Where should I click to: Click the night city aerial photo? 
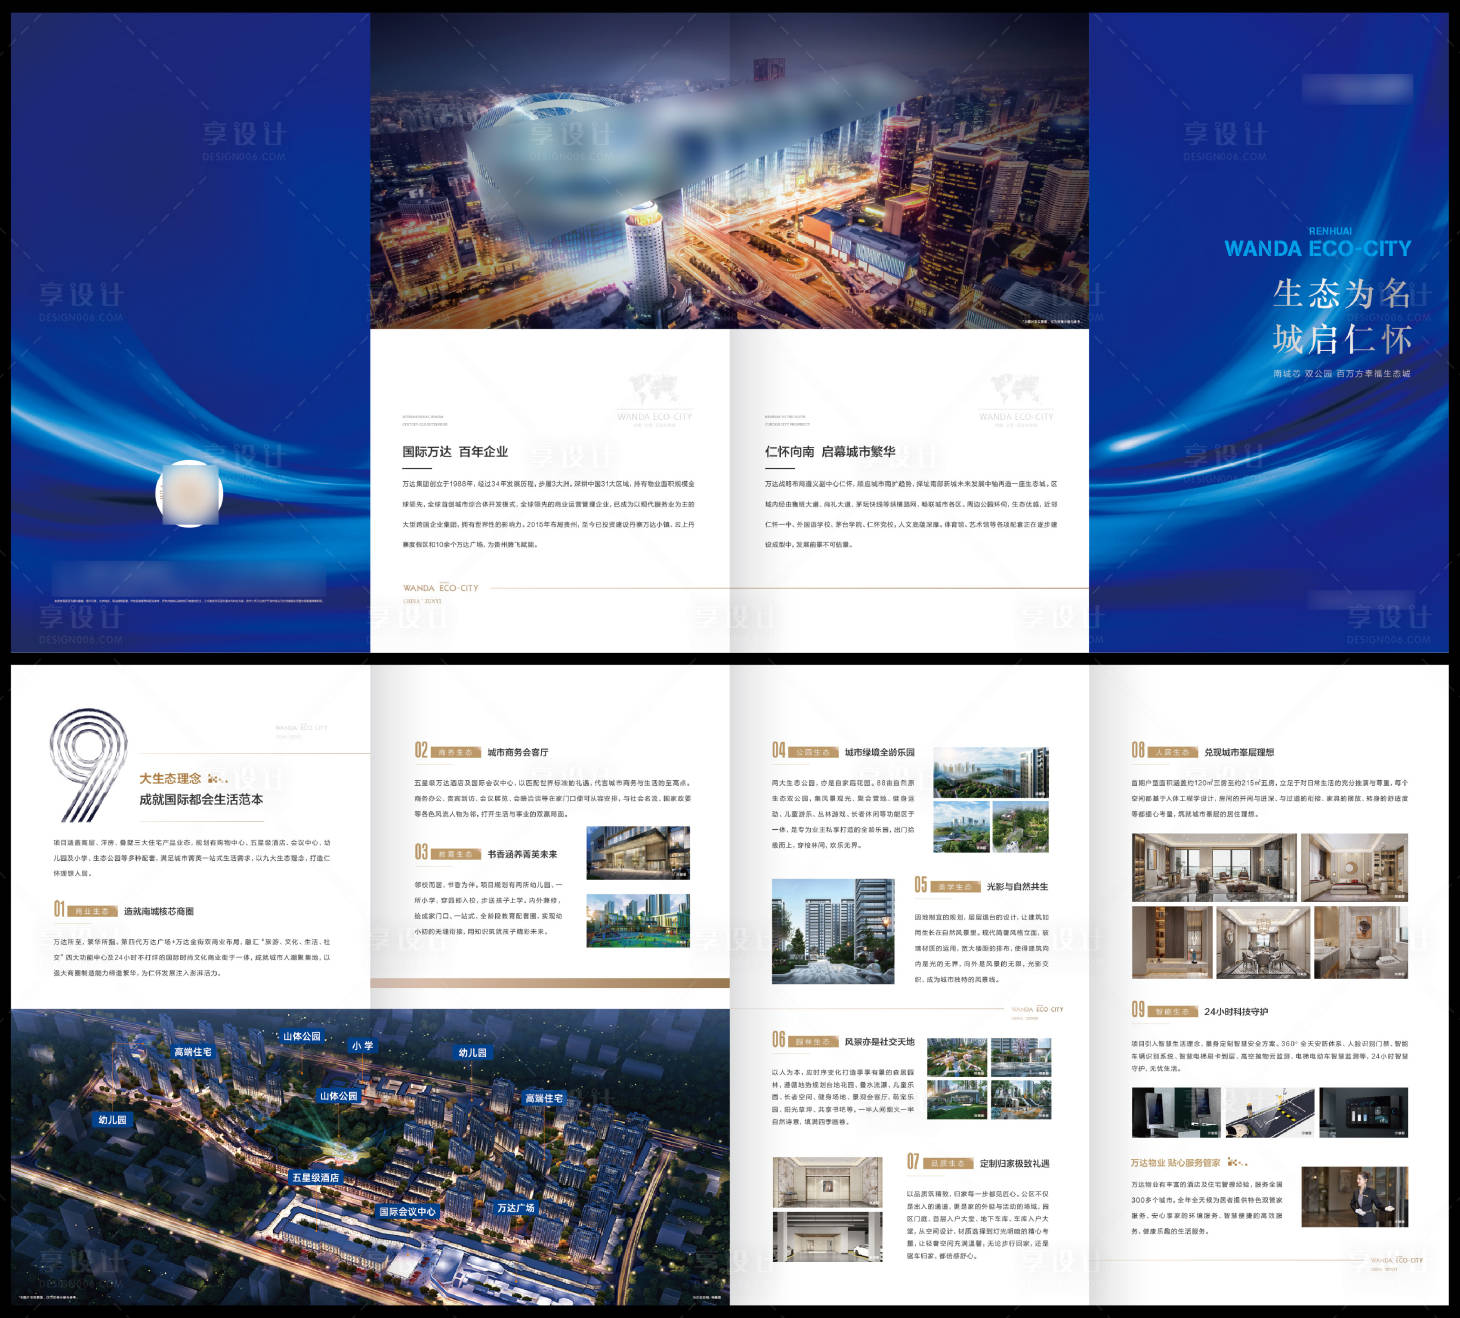click(729, 171)
